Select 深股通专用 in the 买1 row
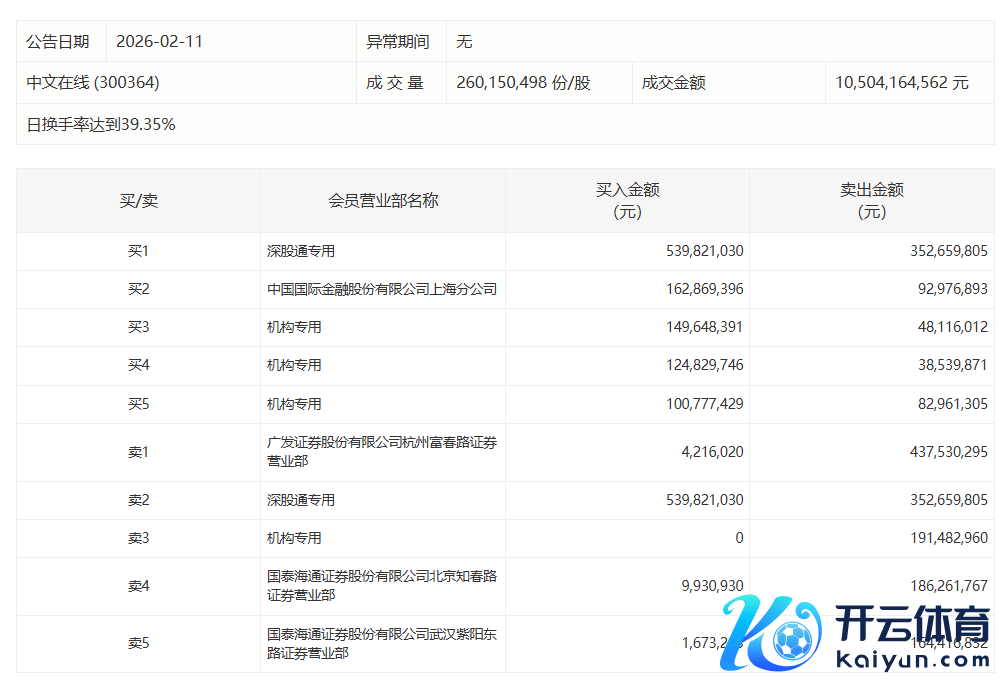 (294, 252)
